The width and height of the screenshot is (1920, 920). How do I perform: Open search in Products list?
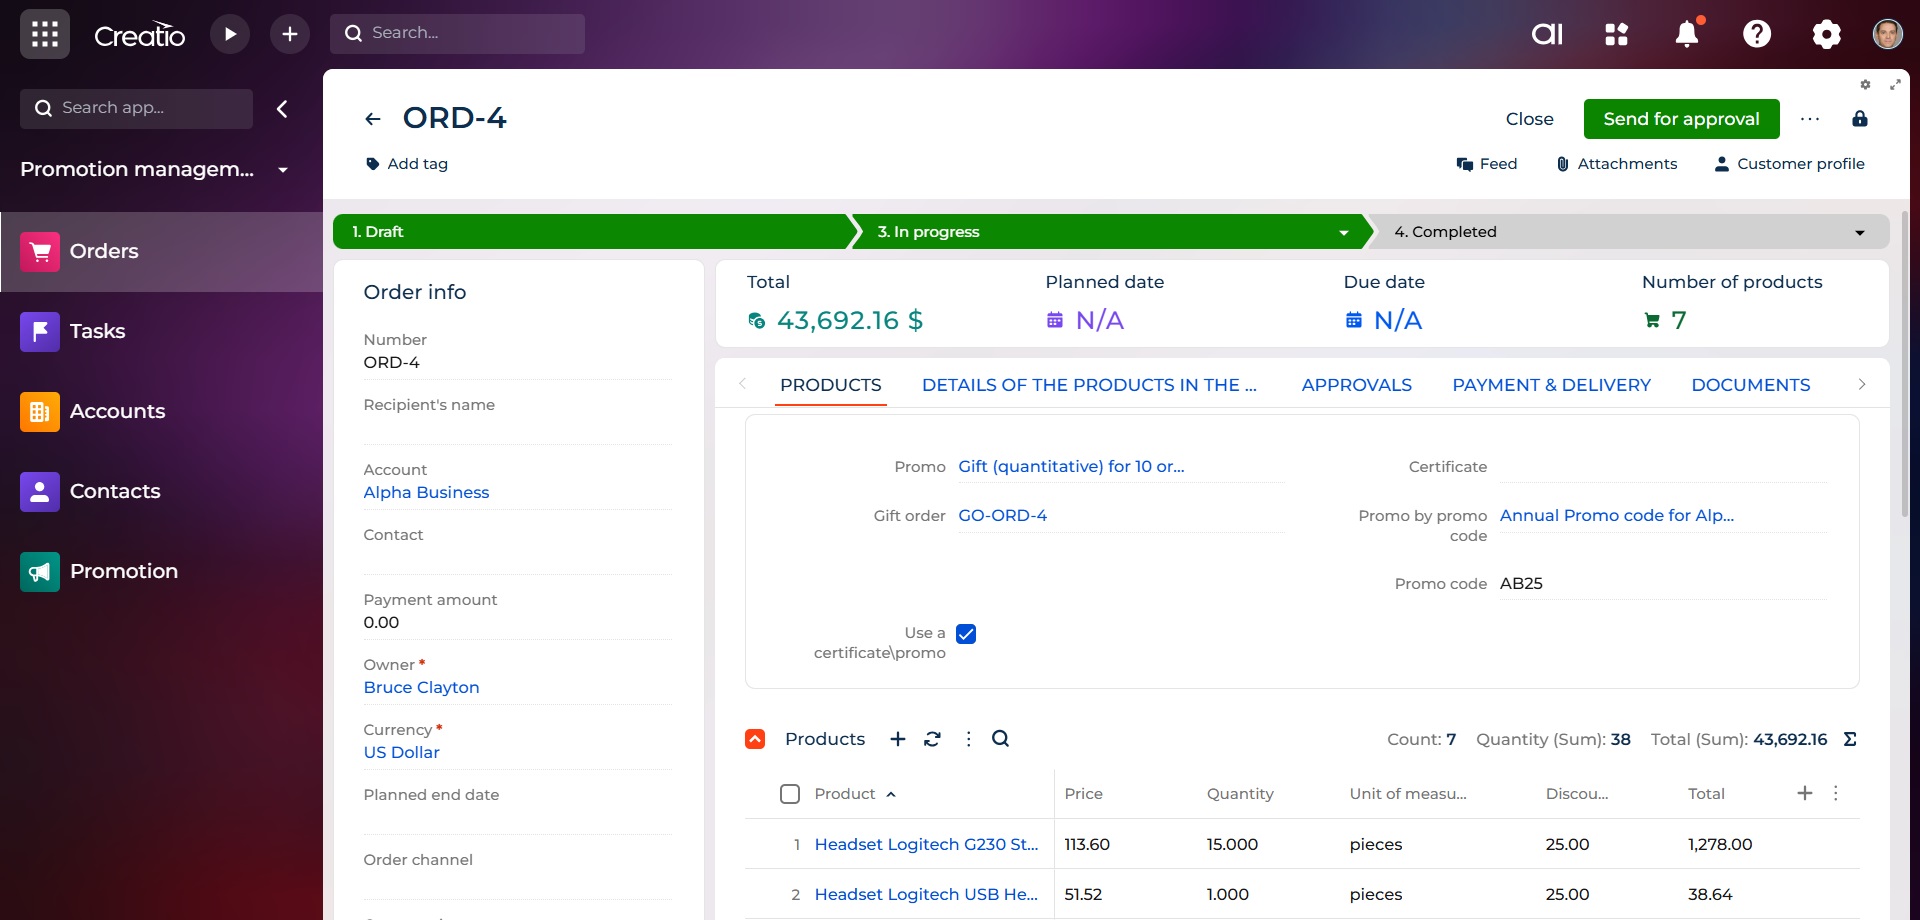tap(1000, 739)
